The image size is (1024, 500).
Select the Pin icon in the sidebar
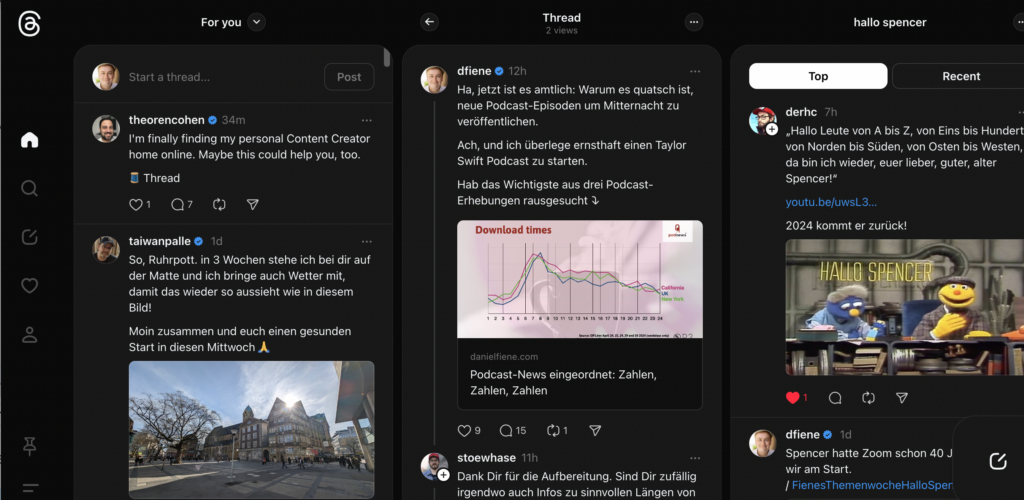(x=29, y=446)
